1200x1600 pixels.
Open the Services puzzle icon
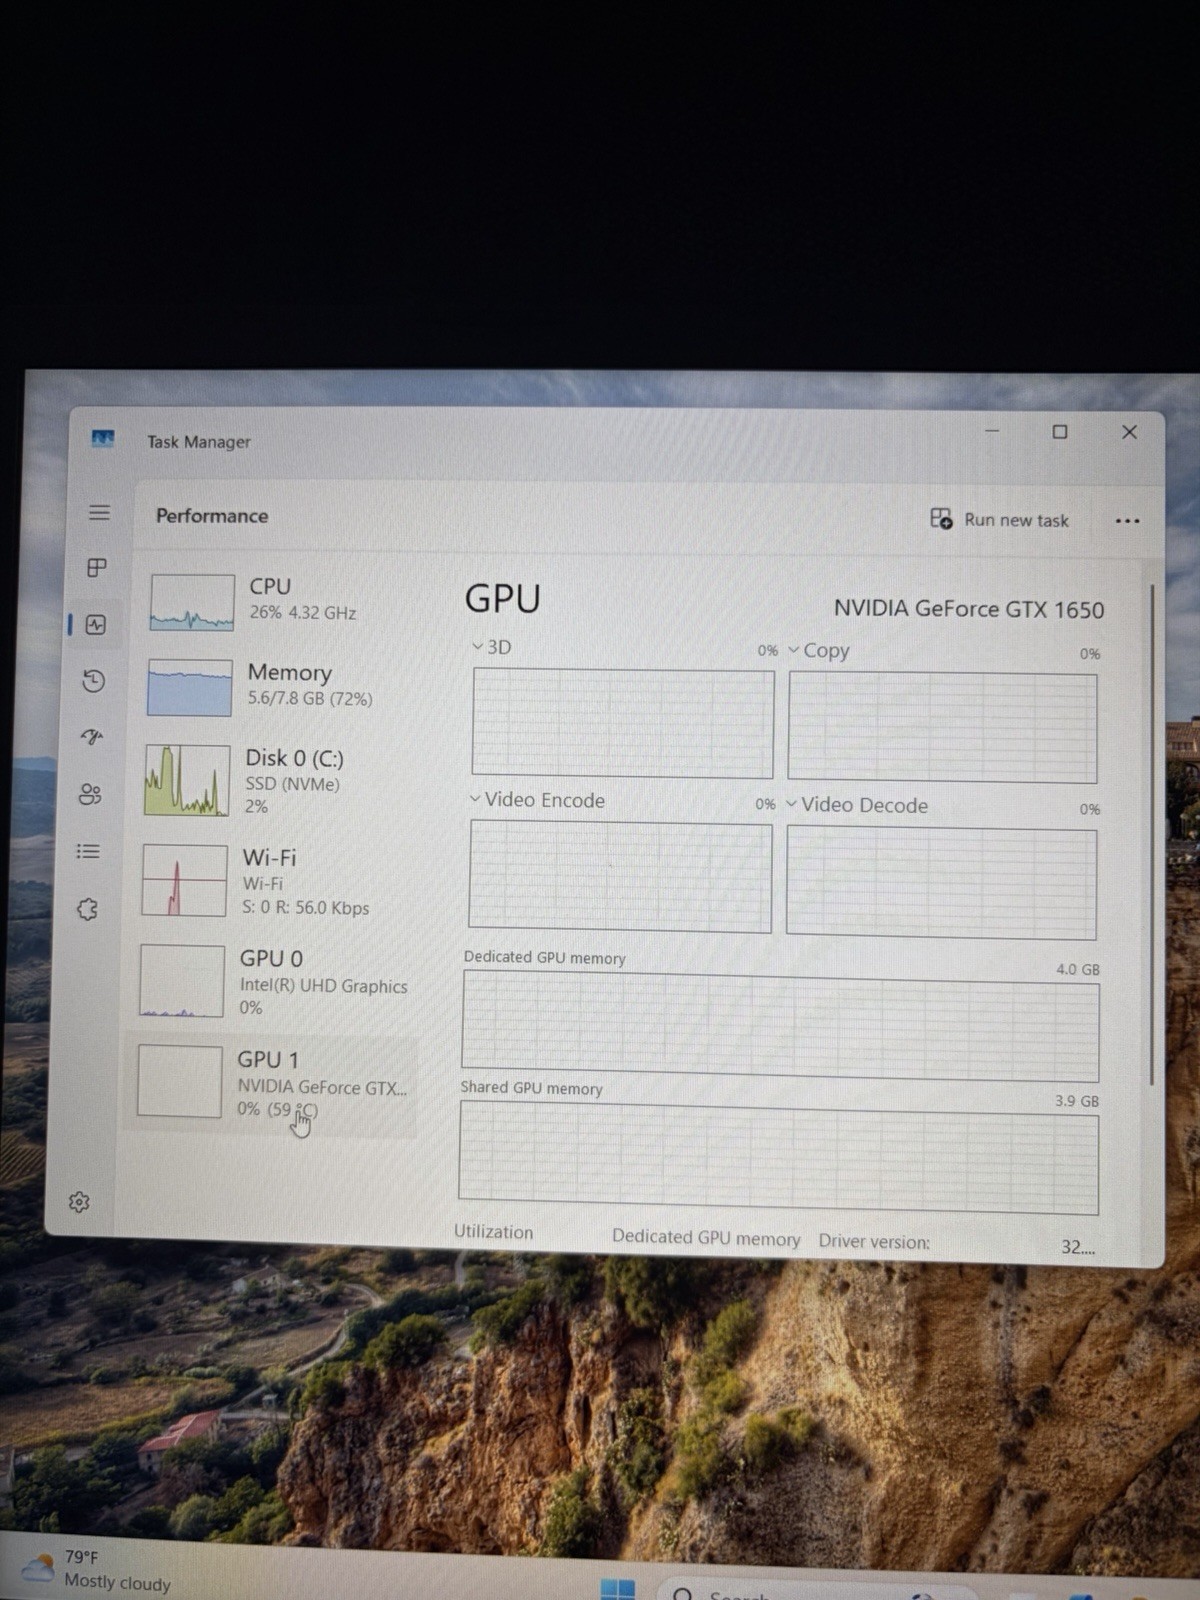87,909
